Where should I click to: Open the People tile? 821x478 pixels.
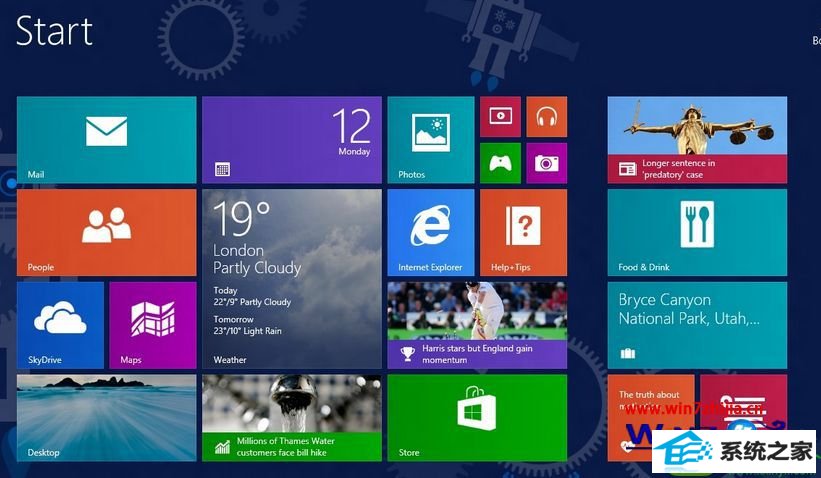tap(106, 232)
